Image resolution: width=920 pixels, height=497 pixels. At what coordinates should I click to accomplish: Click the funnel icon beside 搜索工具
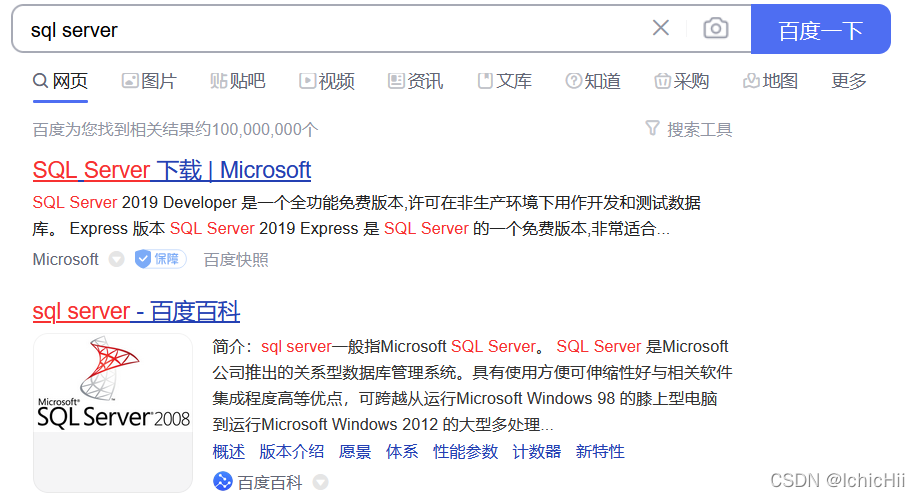click(x=652, y=128)
